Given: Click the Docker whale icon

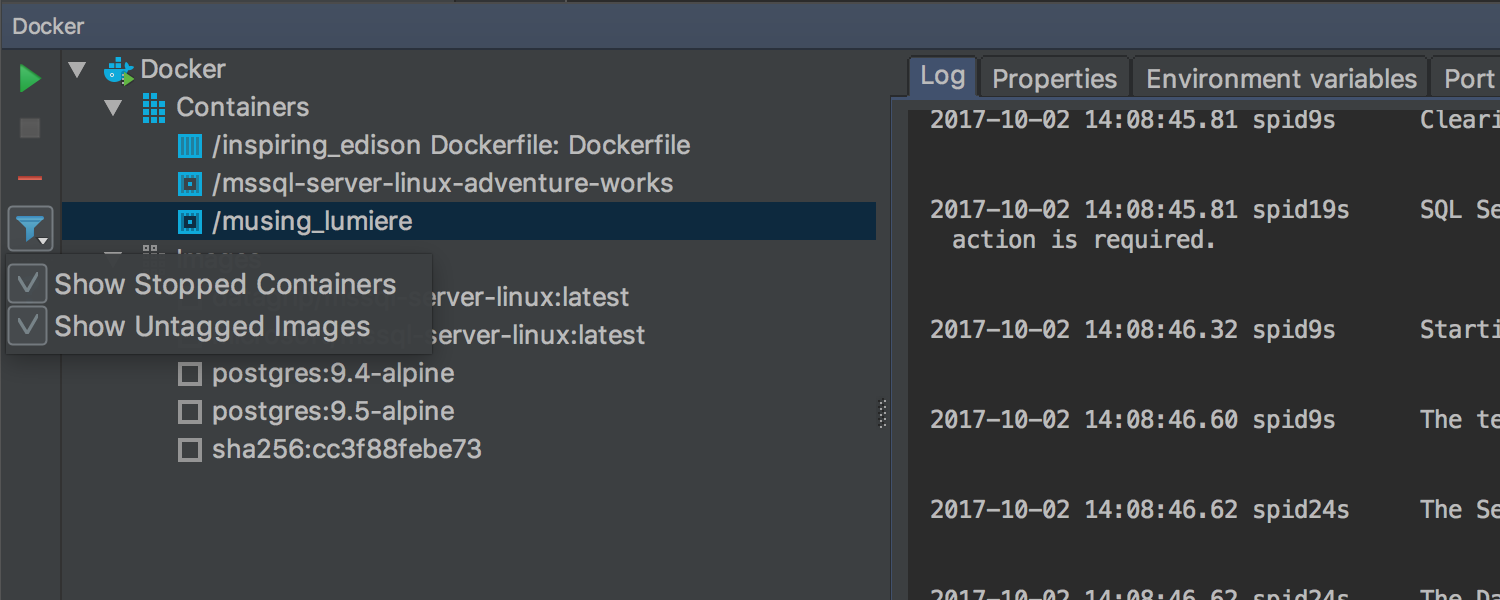Looking at the screenshot, I should (x=119, y=70).
